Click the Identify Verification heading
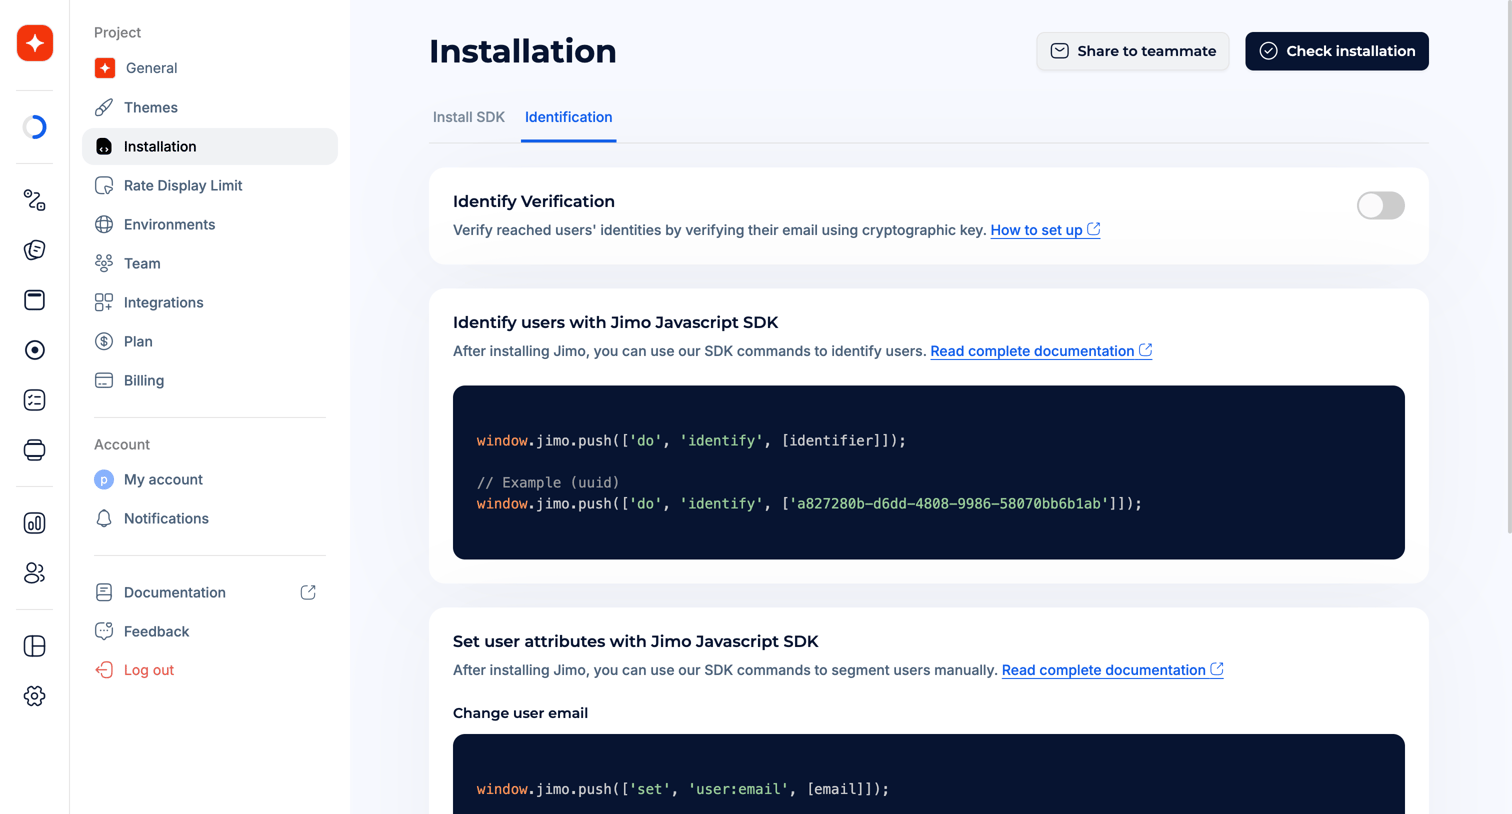The height and width of the screenshot is (814, 1512). click(534, 201)
